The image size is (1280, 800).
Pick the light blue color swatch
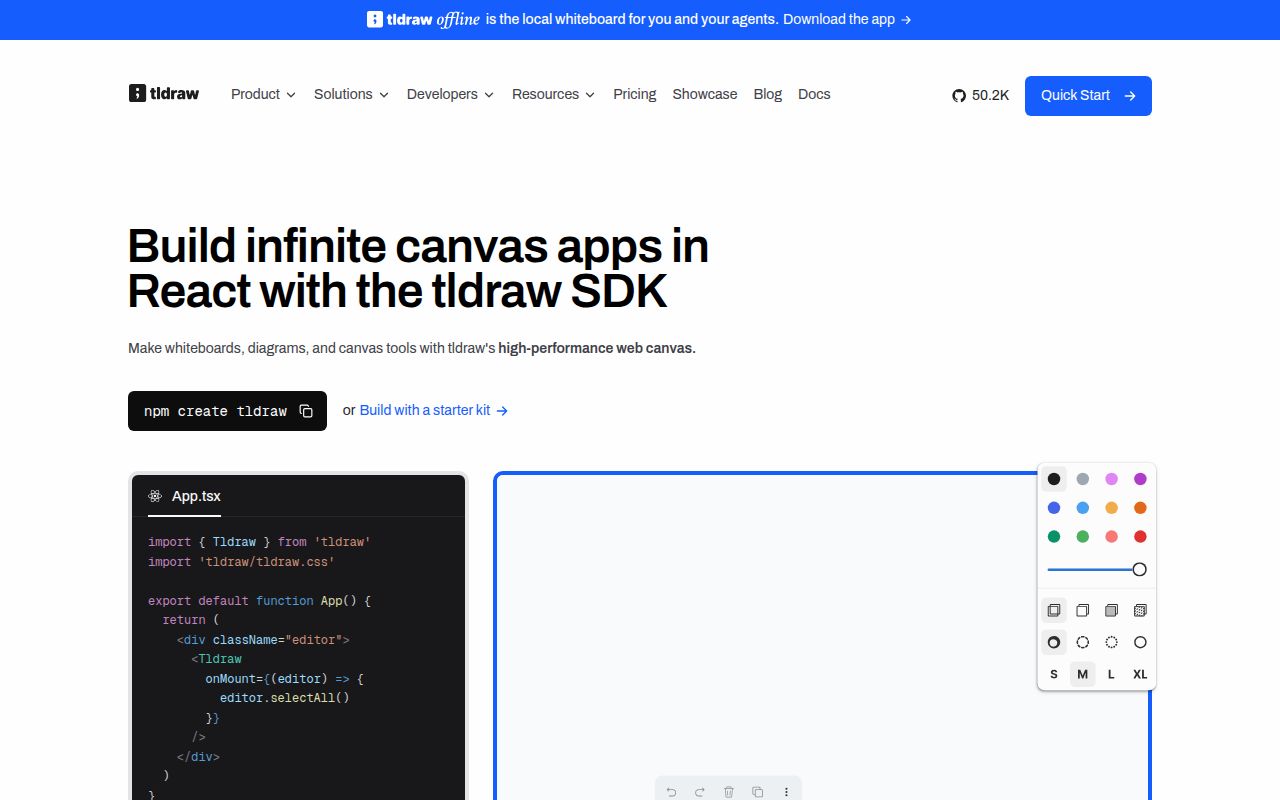click(x=1083, y=508)
